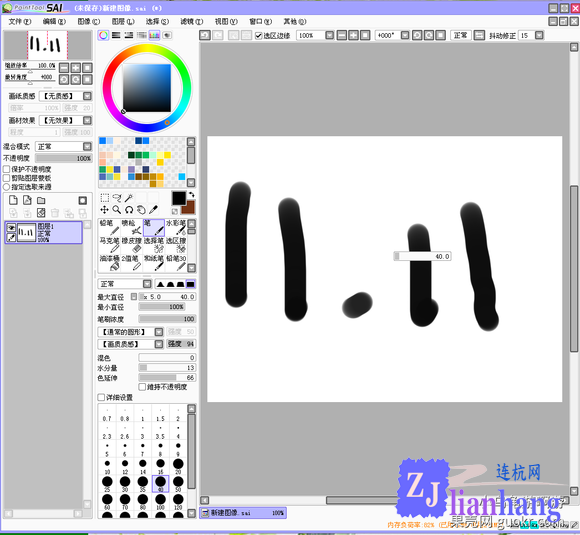
Task: Adjust the 不透明度 layer opacity slider
Action: point(64,158)
